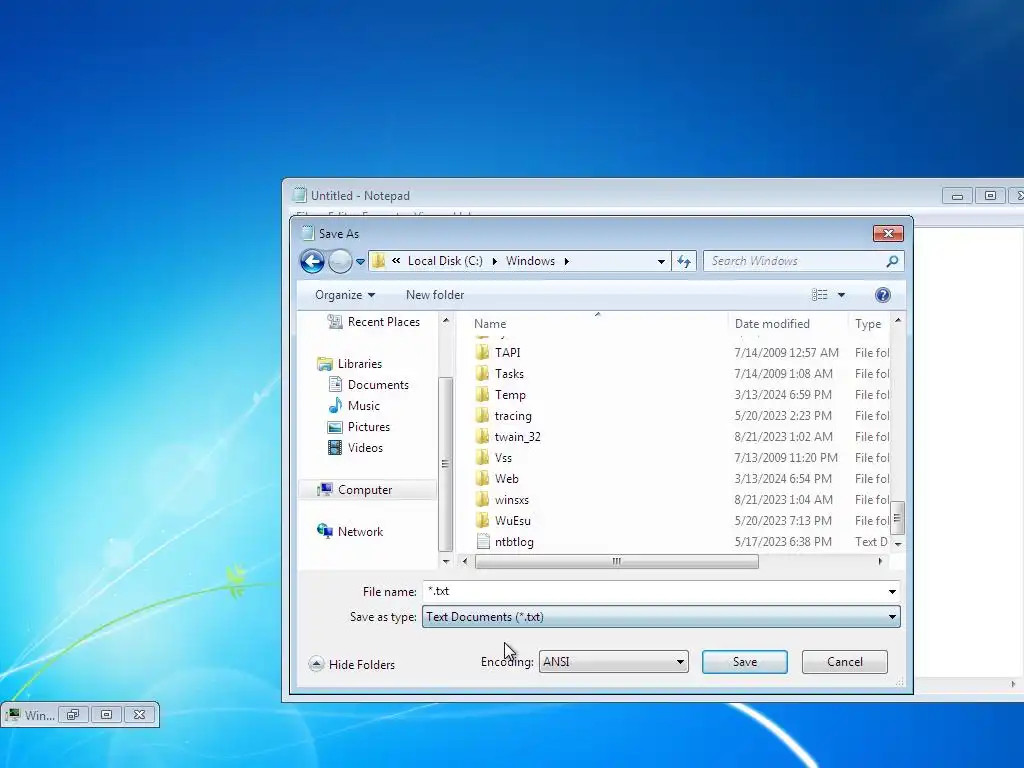1024x768 pixels.
Task: Click the Web folder icon
Action: point(482,479)
